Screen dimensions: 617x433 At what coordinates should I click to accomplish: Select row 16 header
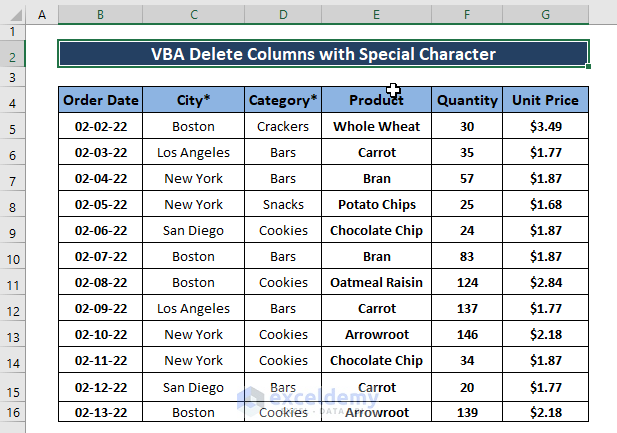click(12, 413)
